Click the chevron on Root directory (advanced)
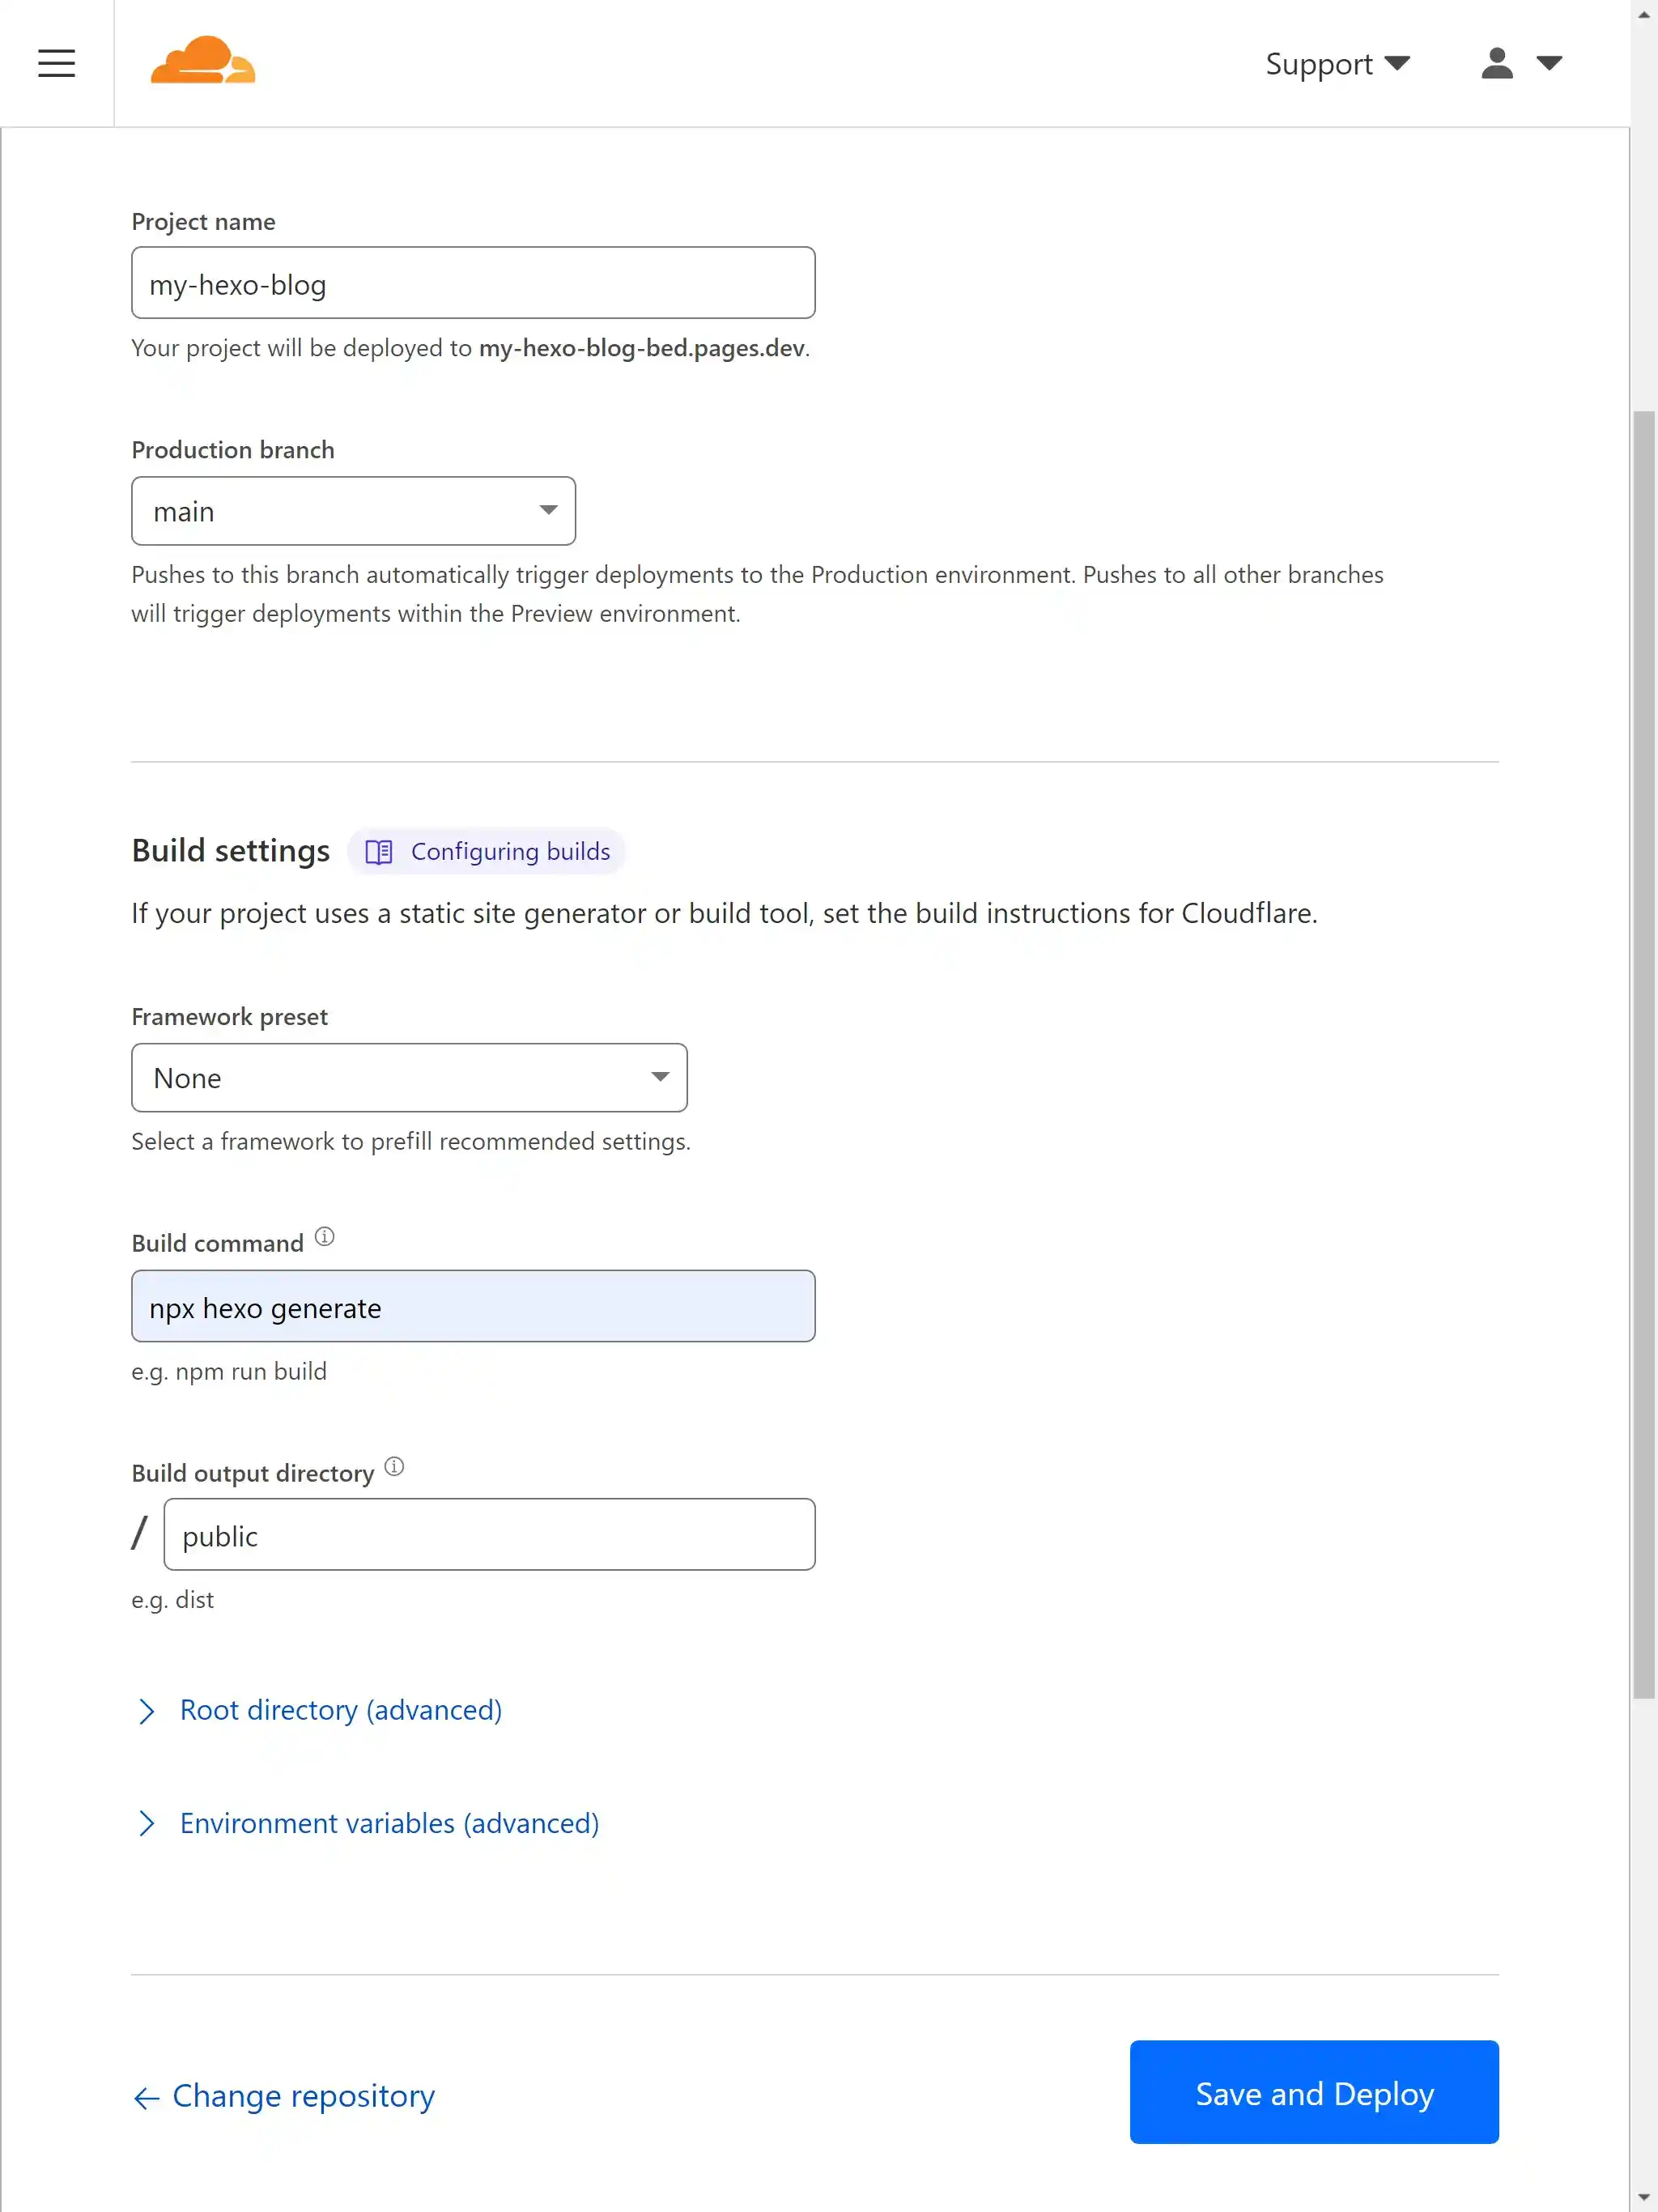Screen dimensions: 1658x2212 click(x=148, y=1711)
